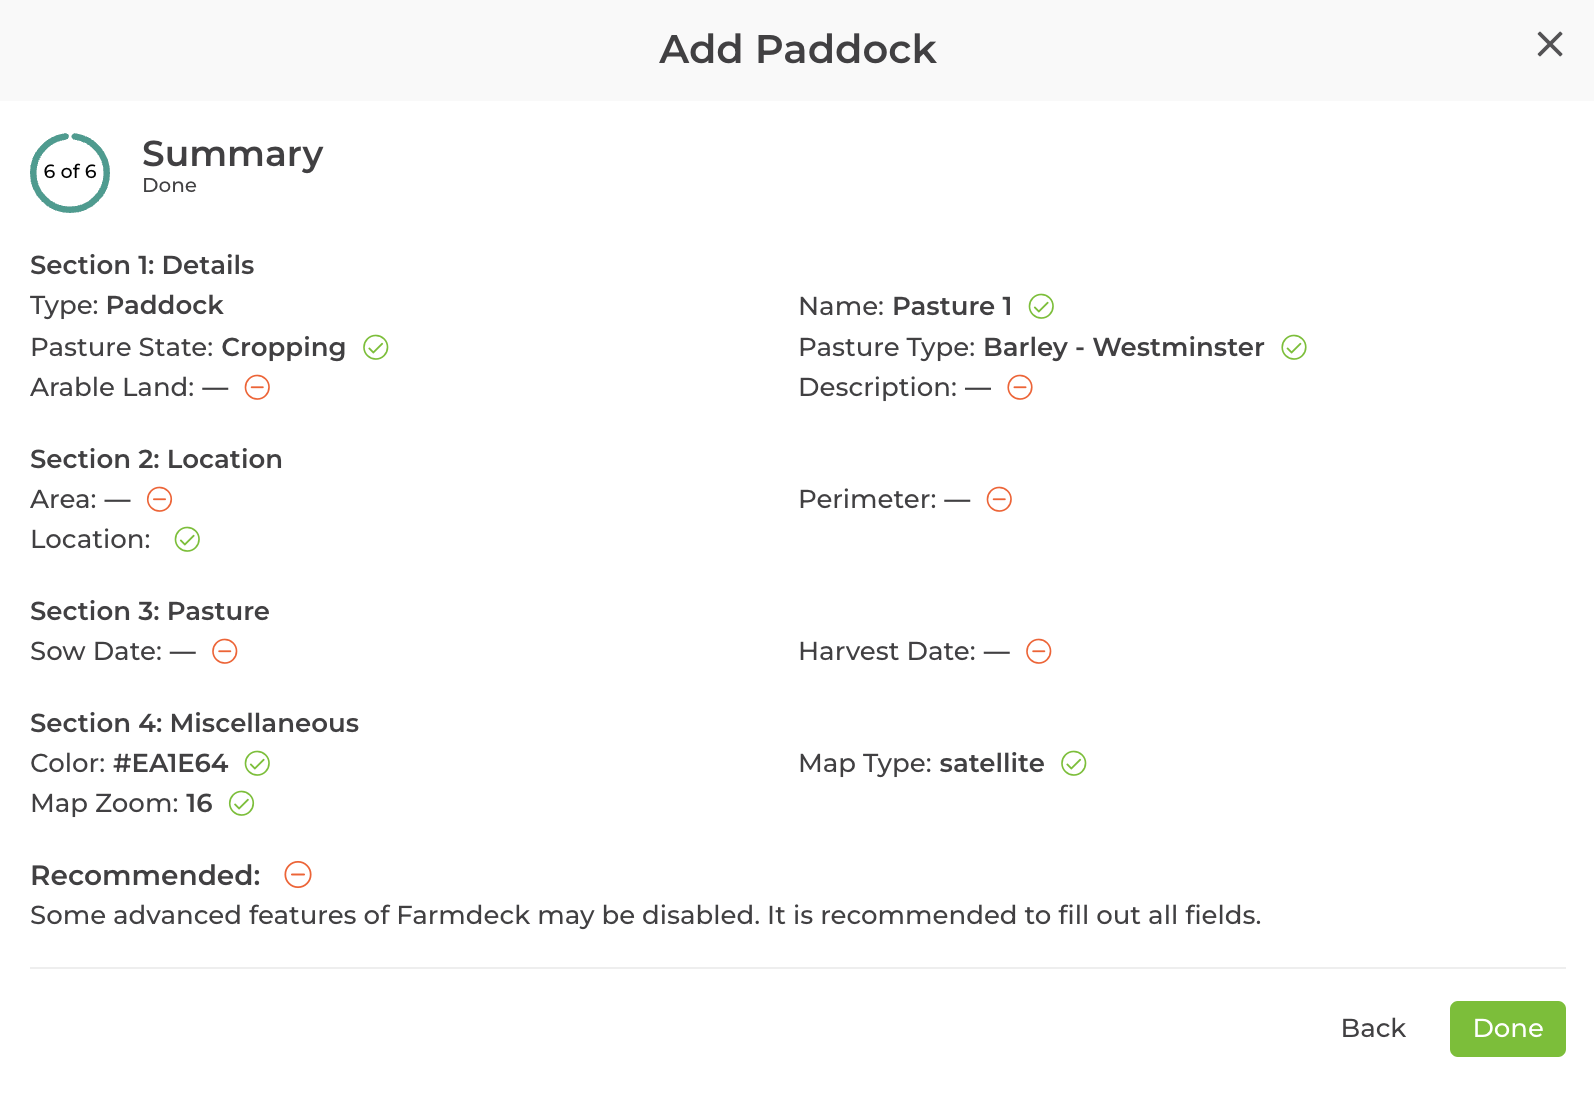Click the green check beside Pasture Type Barley
This screenshot has width=1594, height=1100.
1294,348
